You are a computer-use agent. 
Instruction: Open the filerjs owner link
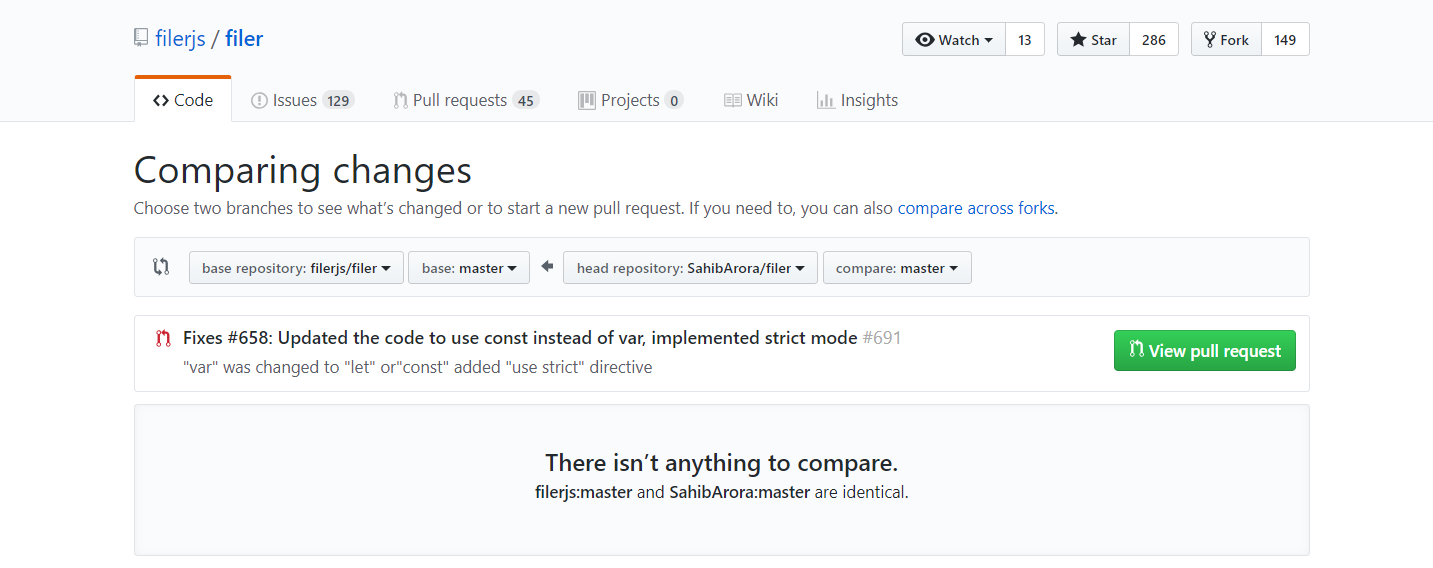coord(180,39)
